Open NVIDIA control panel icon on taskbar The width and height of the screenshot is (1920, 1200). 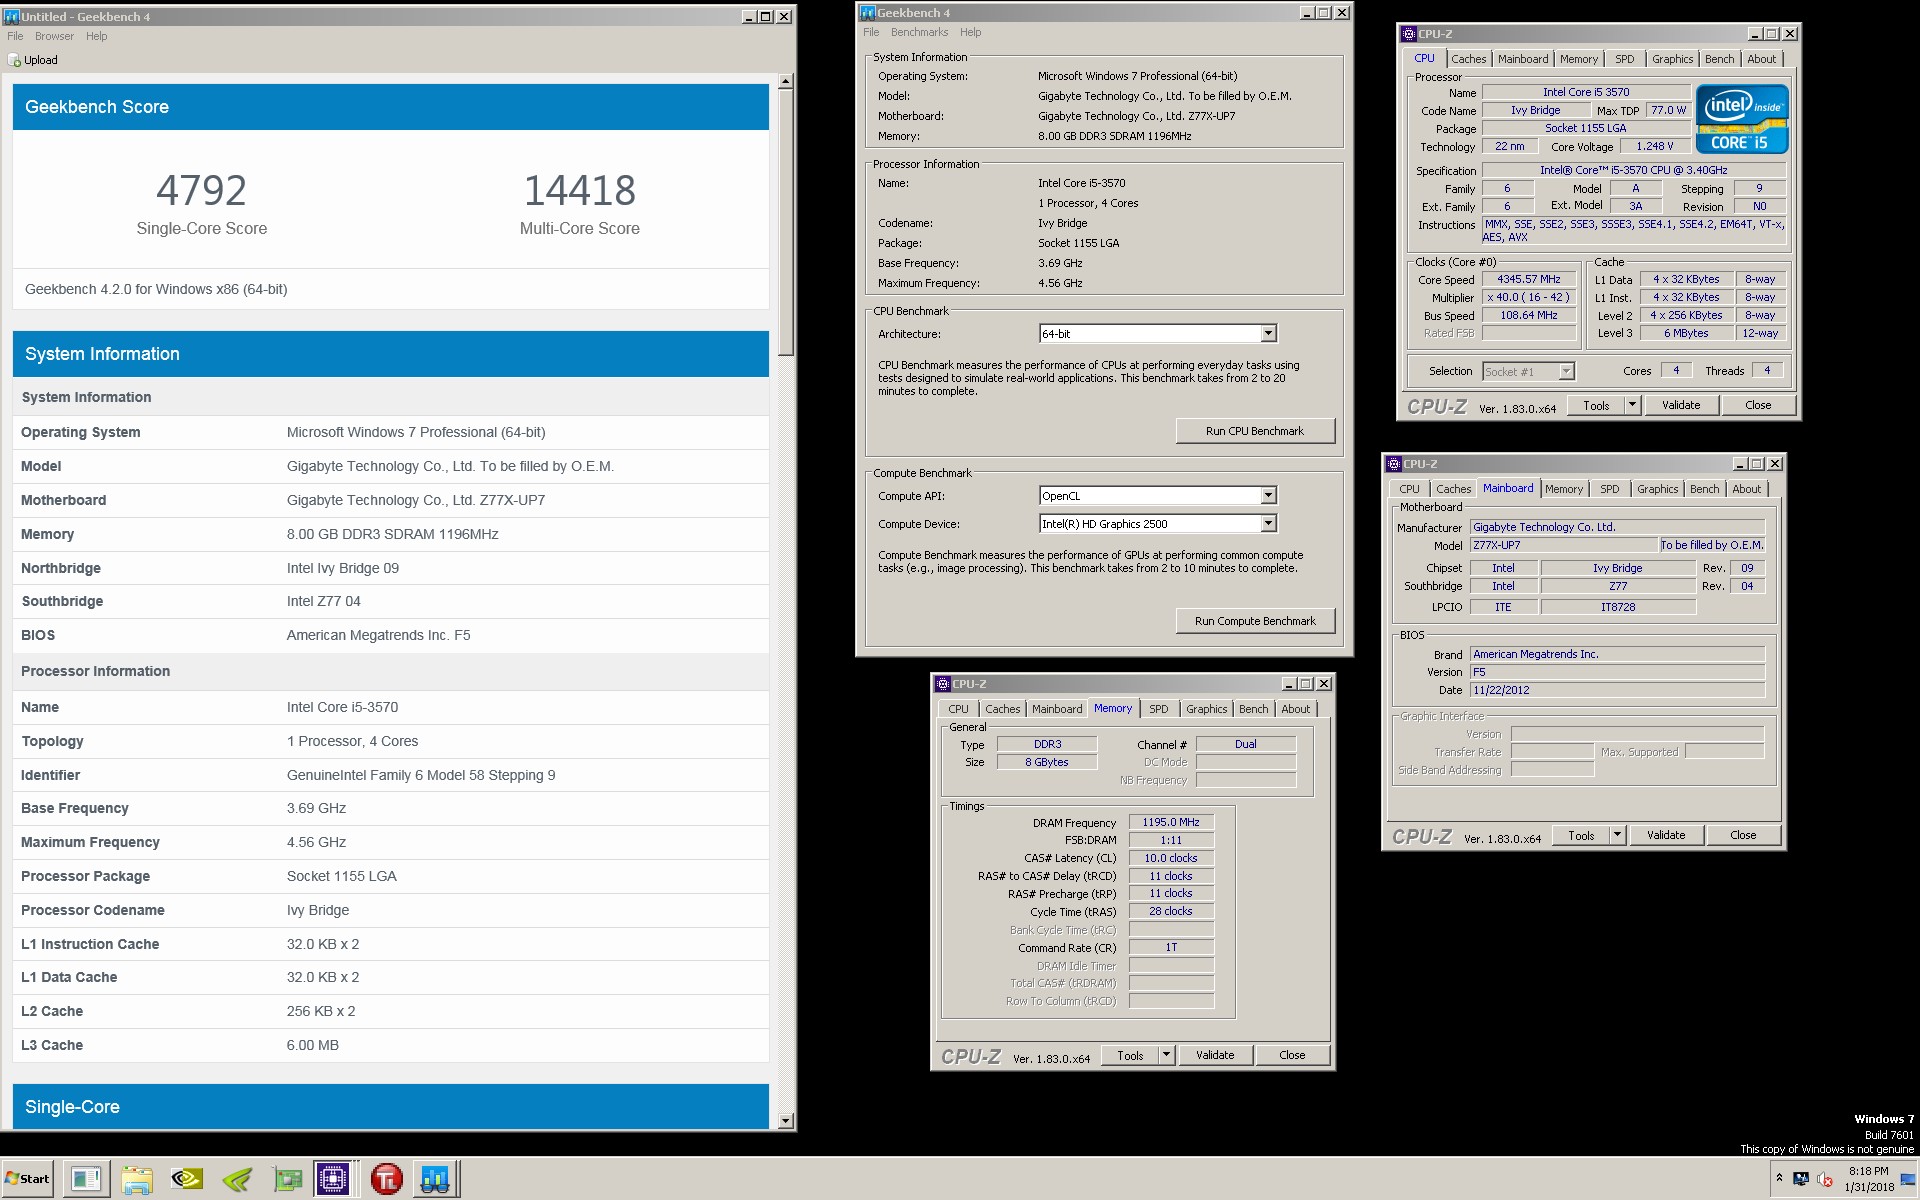tap(187, 1179)
